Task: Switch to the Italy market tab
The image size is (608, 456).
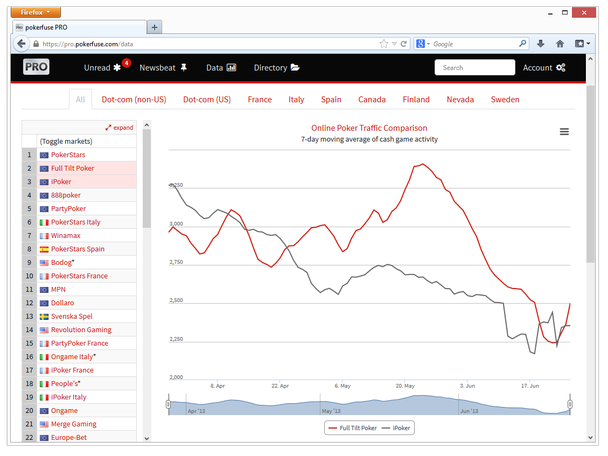Action: [x=296, y=100]
